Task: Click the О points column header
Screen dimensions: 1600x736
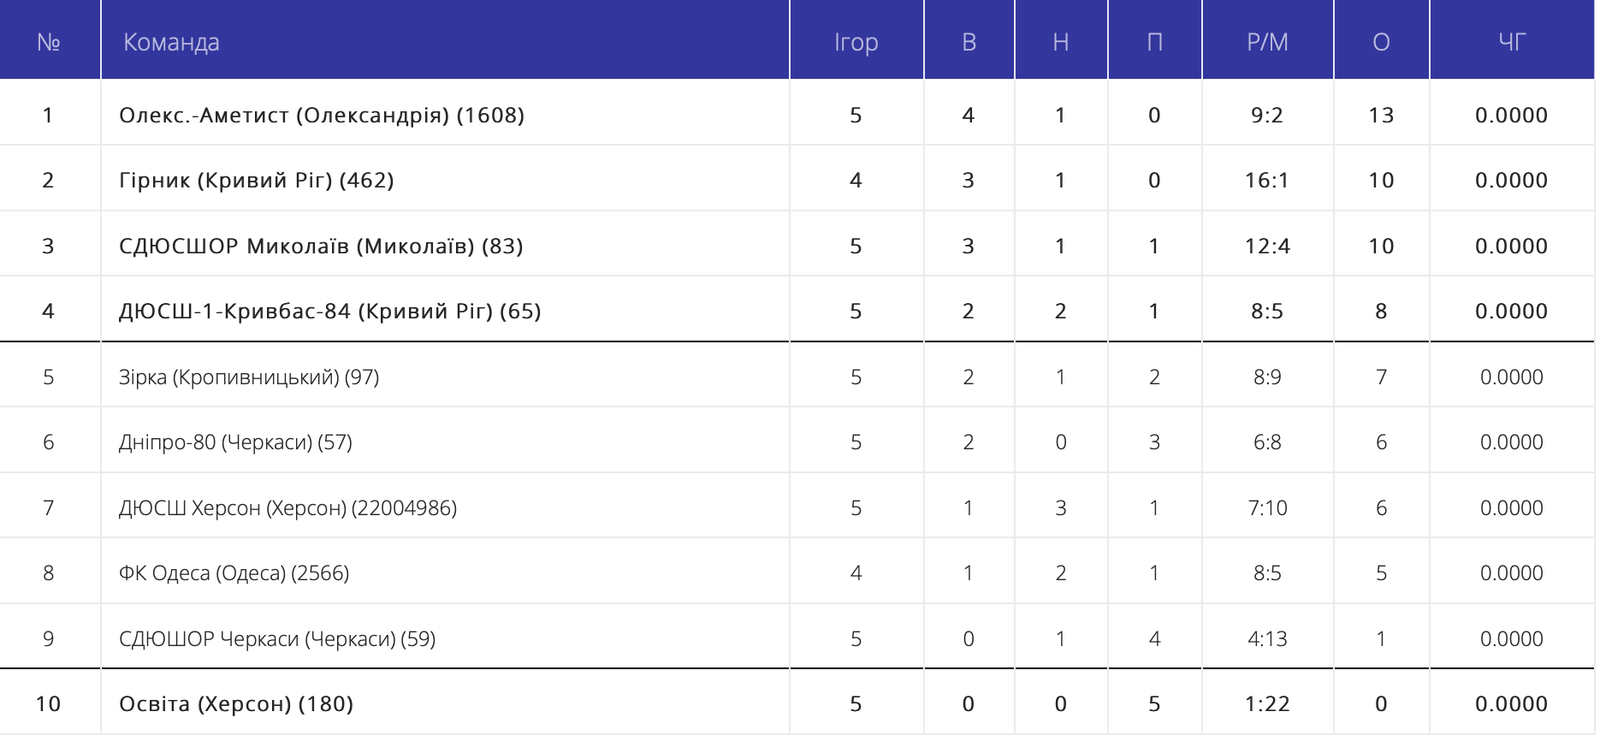Action: pyautogui.click(x=1381, y=42)
